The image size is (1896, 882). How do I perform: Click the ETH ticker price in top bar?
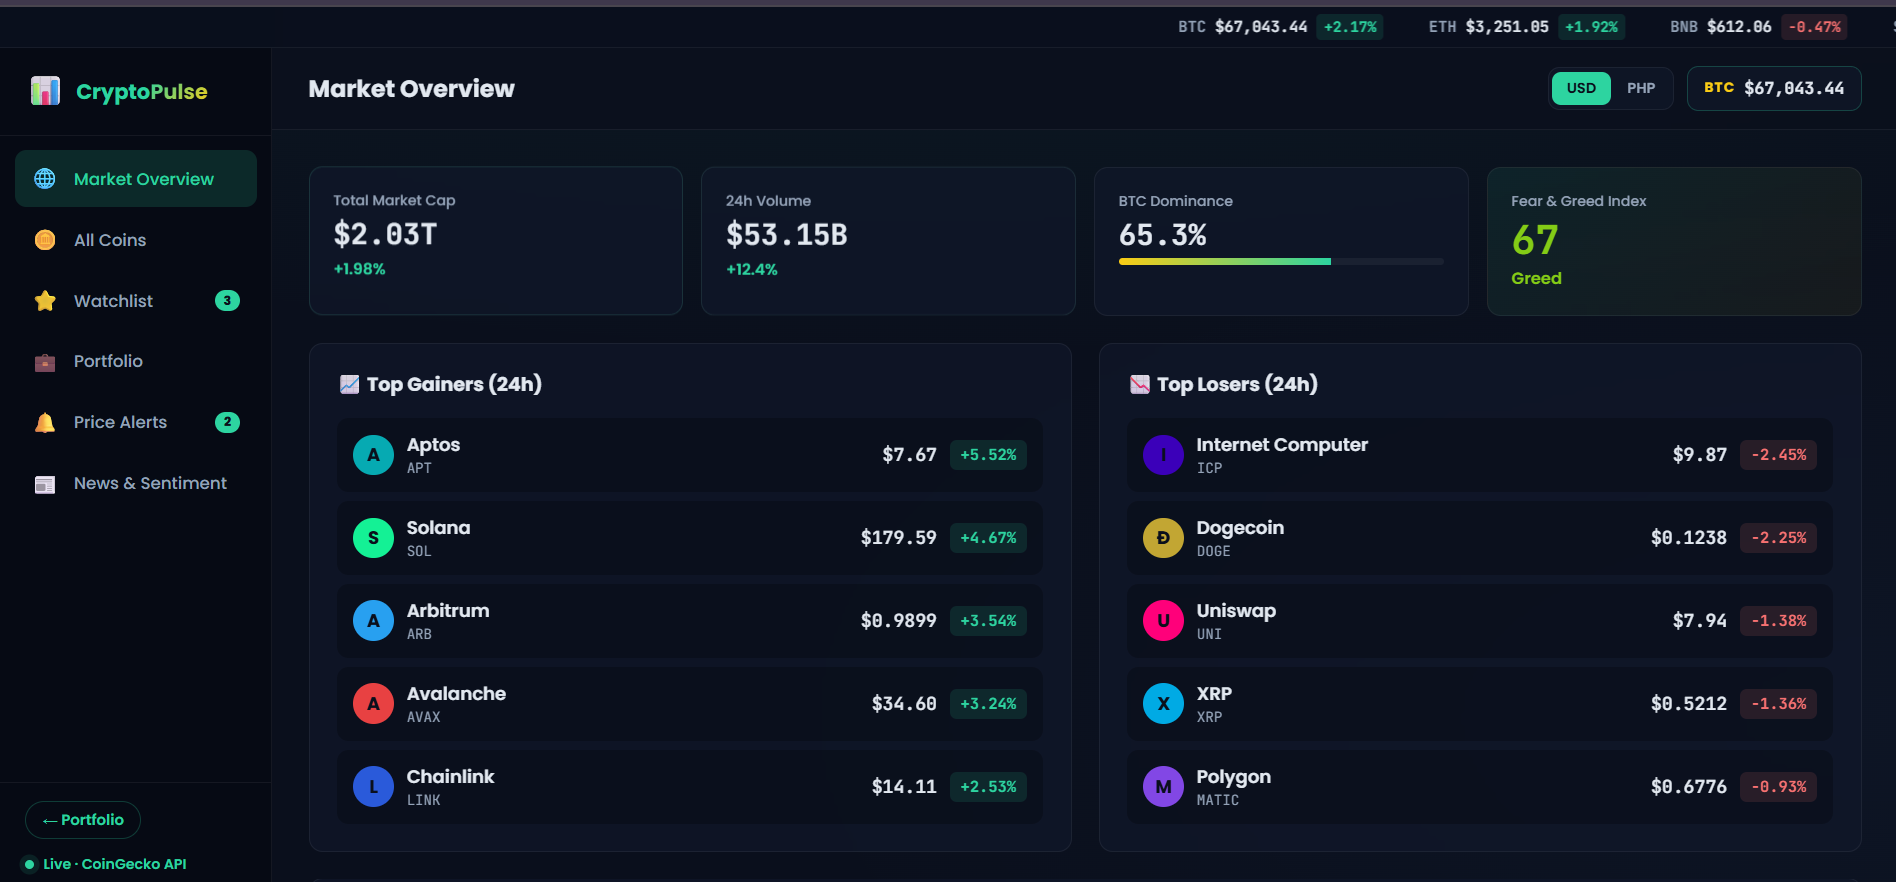[x=1507, y=27]
